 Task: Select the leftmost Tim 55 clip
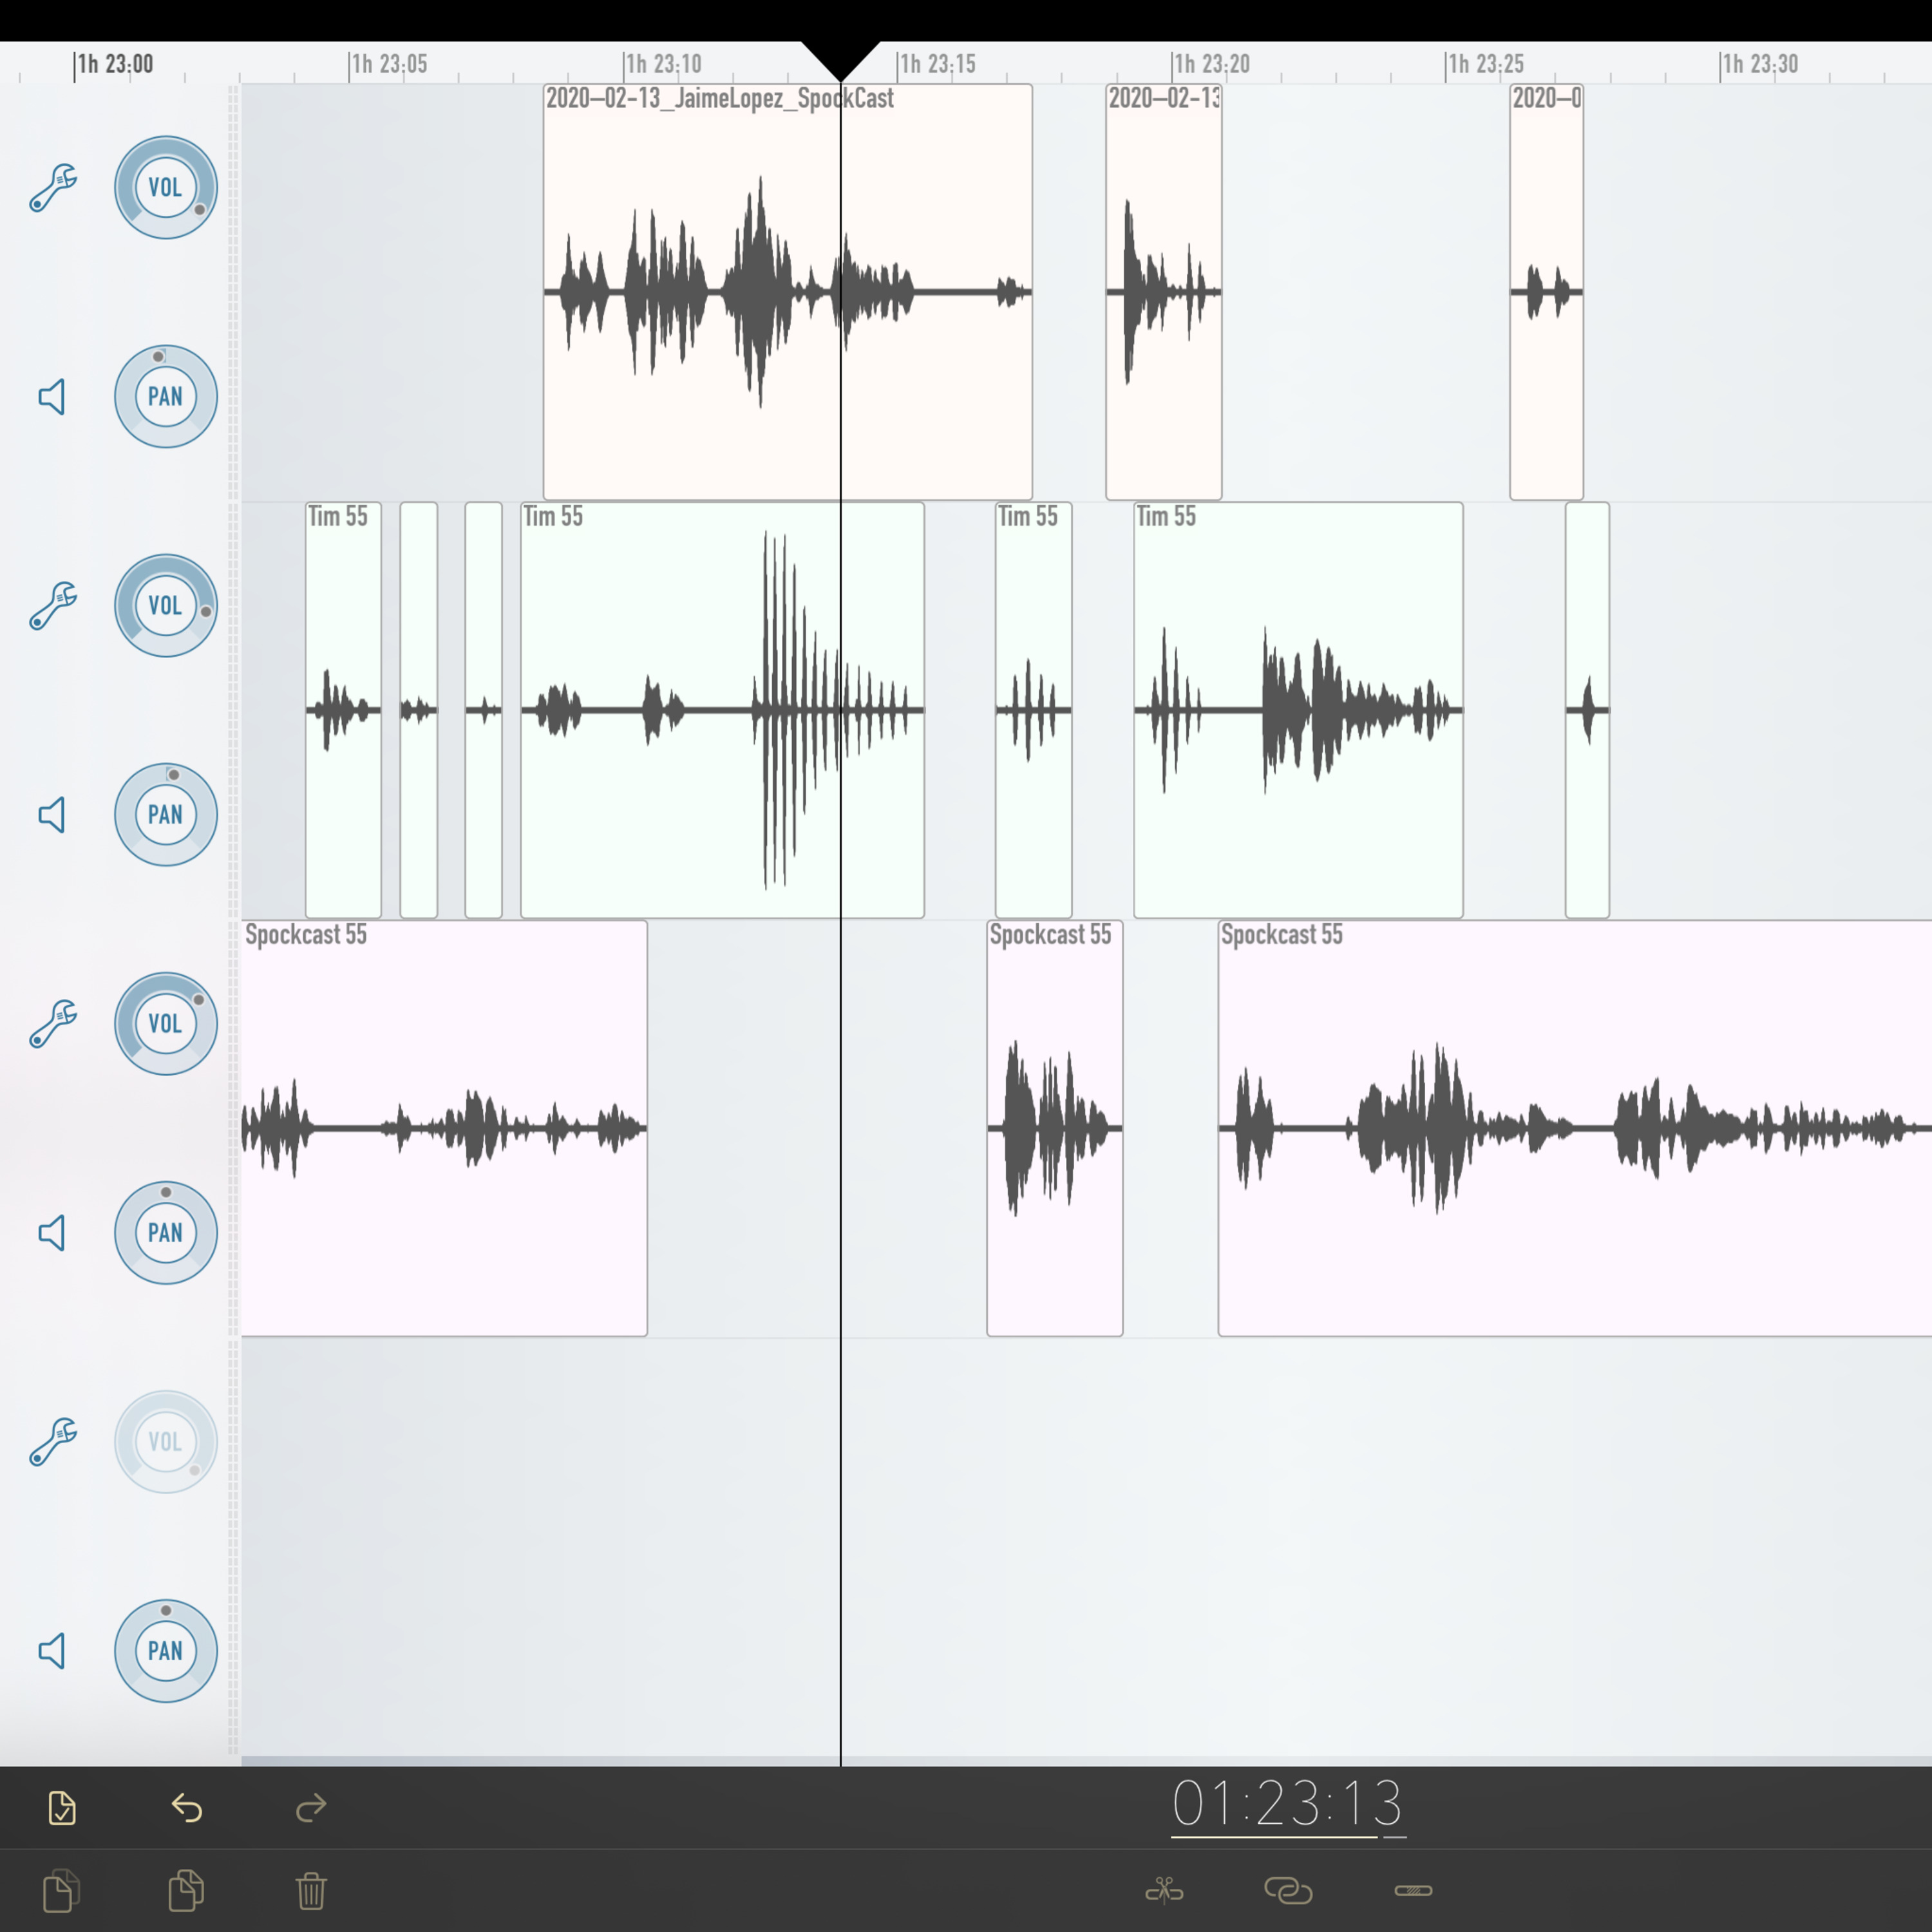point(343,710)
